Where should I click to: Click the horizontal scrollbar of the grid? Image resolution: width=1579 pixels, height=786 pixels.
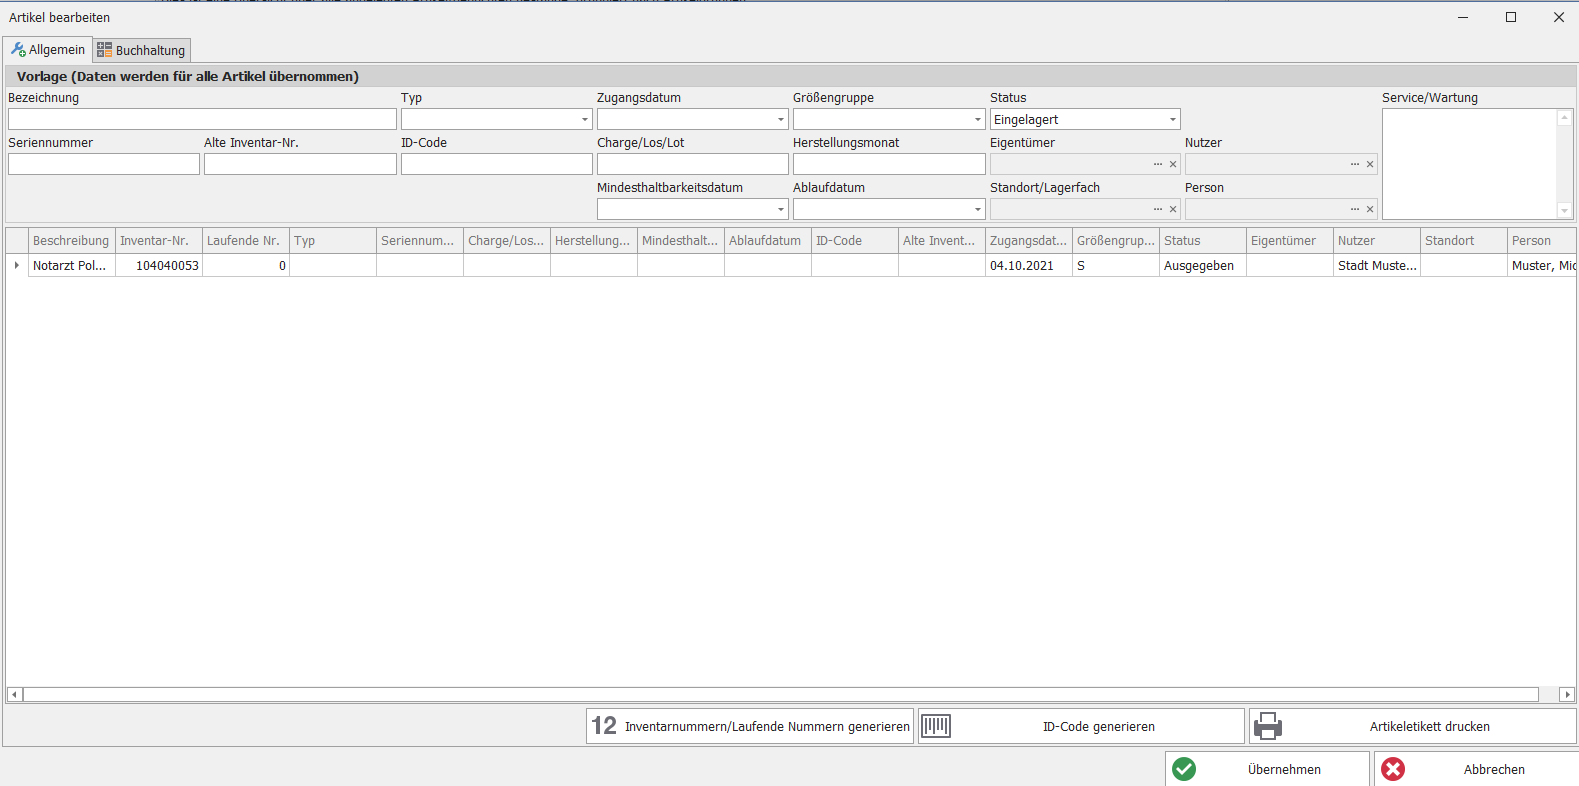pos(780,694)
